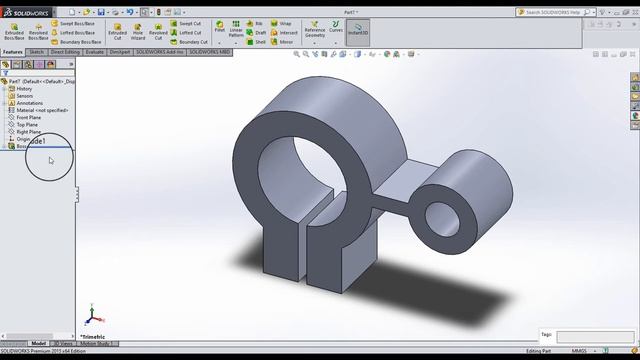
Task: Click the Open file icon
Action: (x=87, y=12)
